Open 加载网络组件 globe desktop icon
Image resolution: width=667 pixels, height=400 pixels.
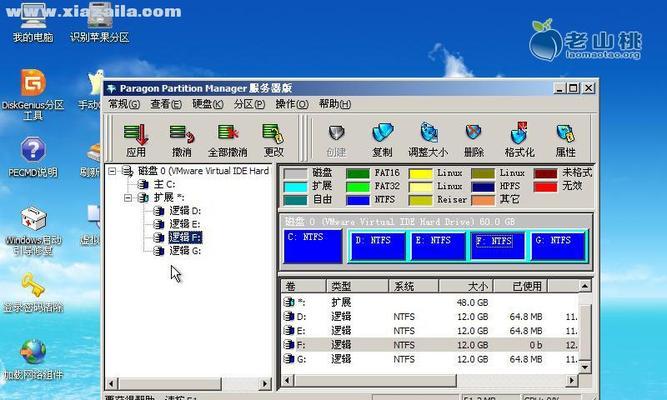point(33,359)
